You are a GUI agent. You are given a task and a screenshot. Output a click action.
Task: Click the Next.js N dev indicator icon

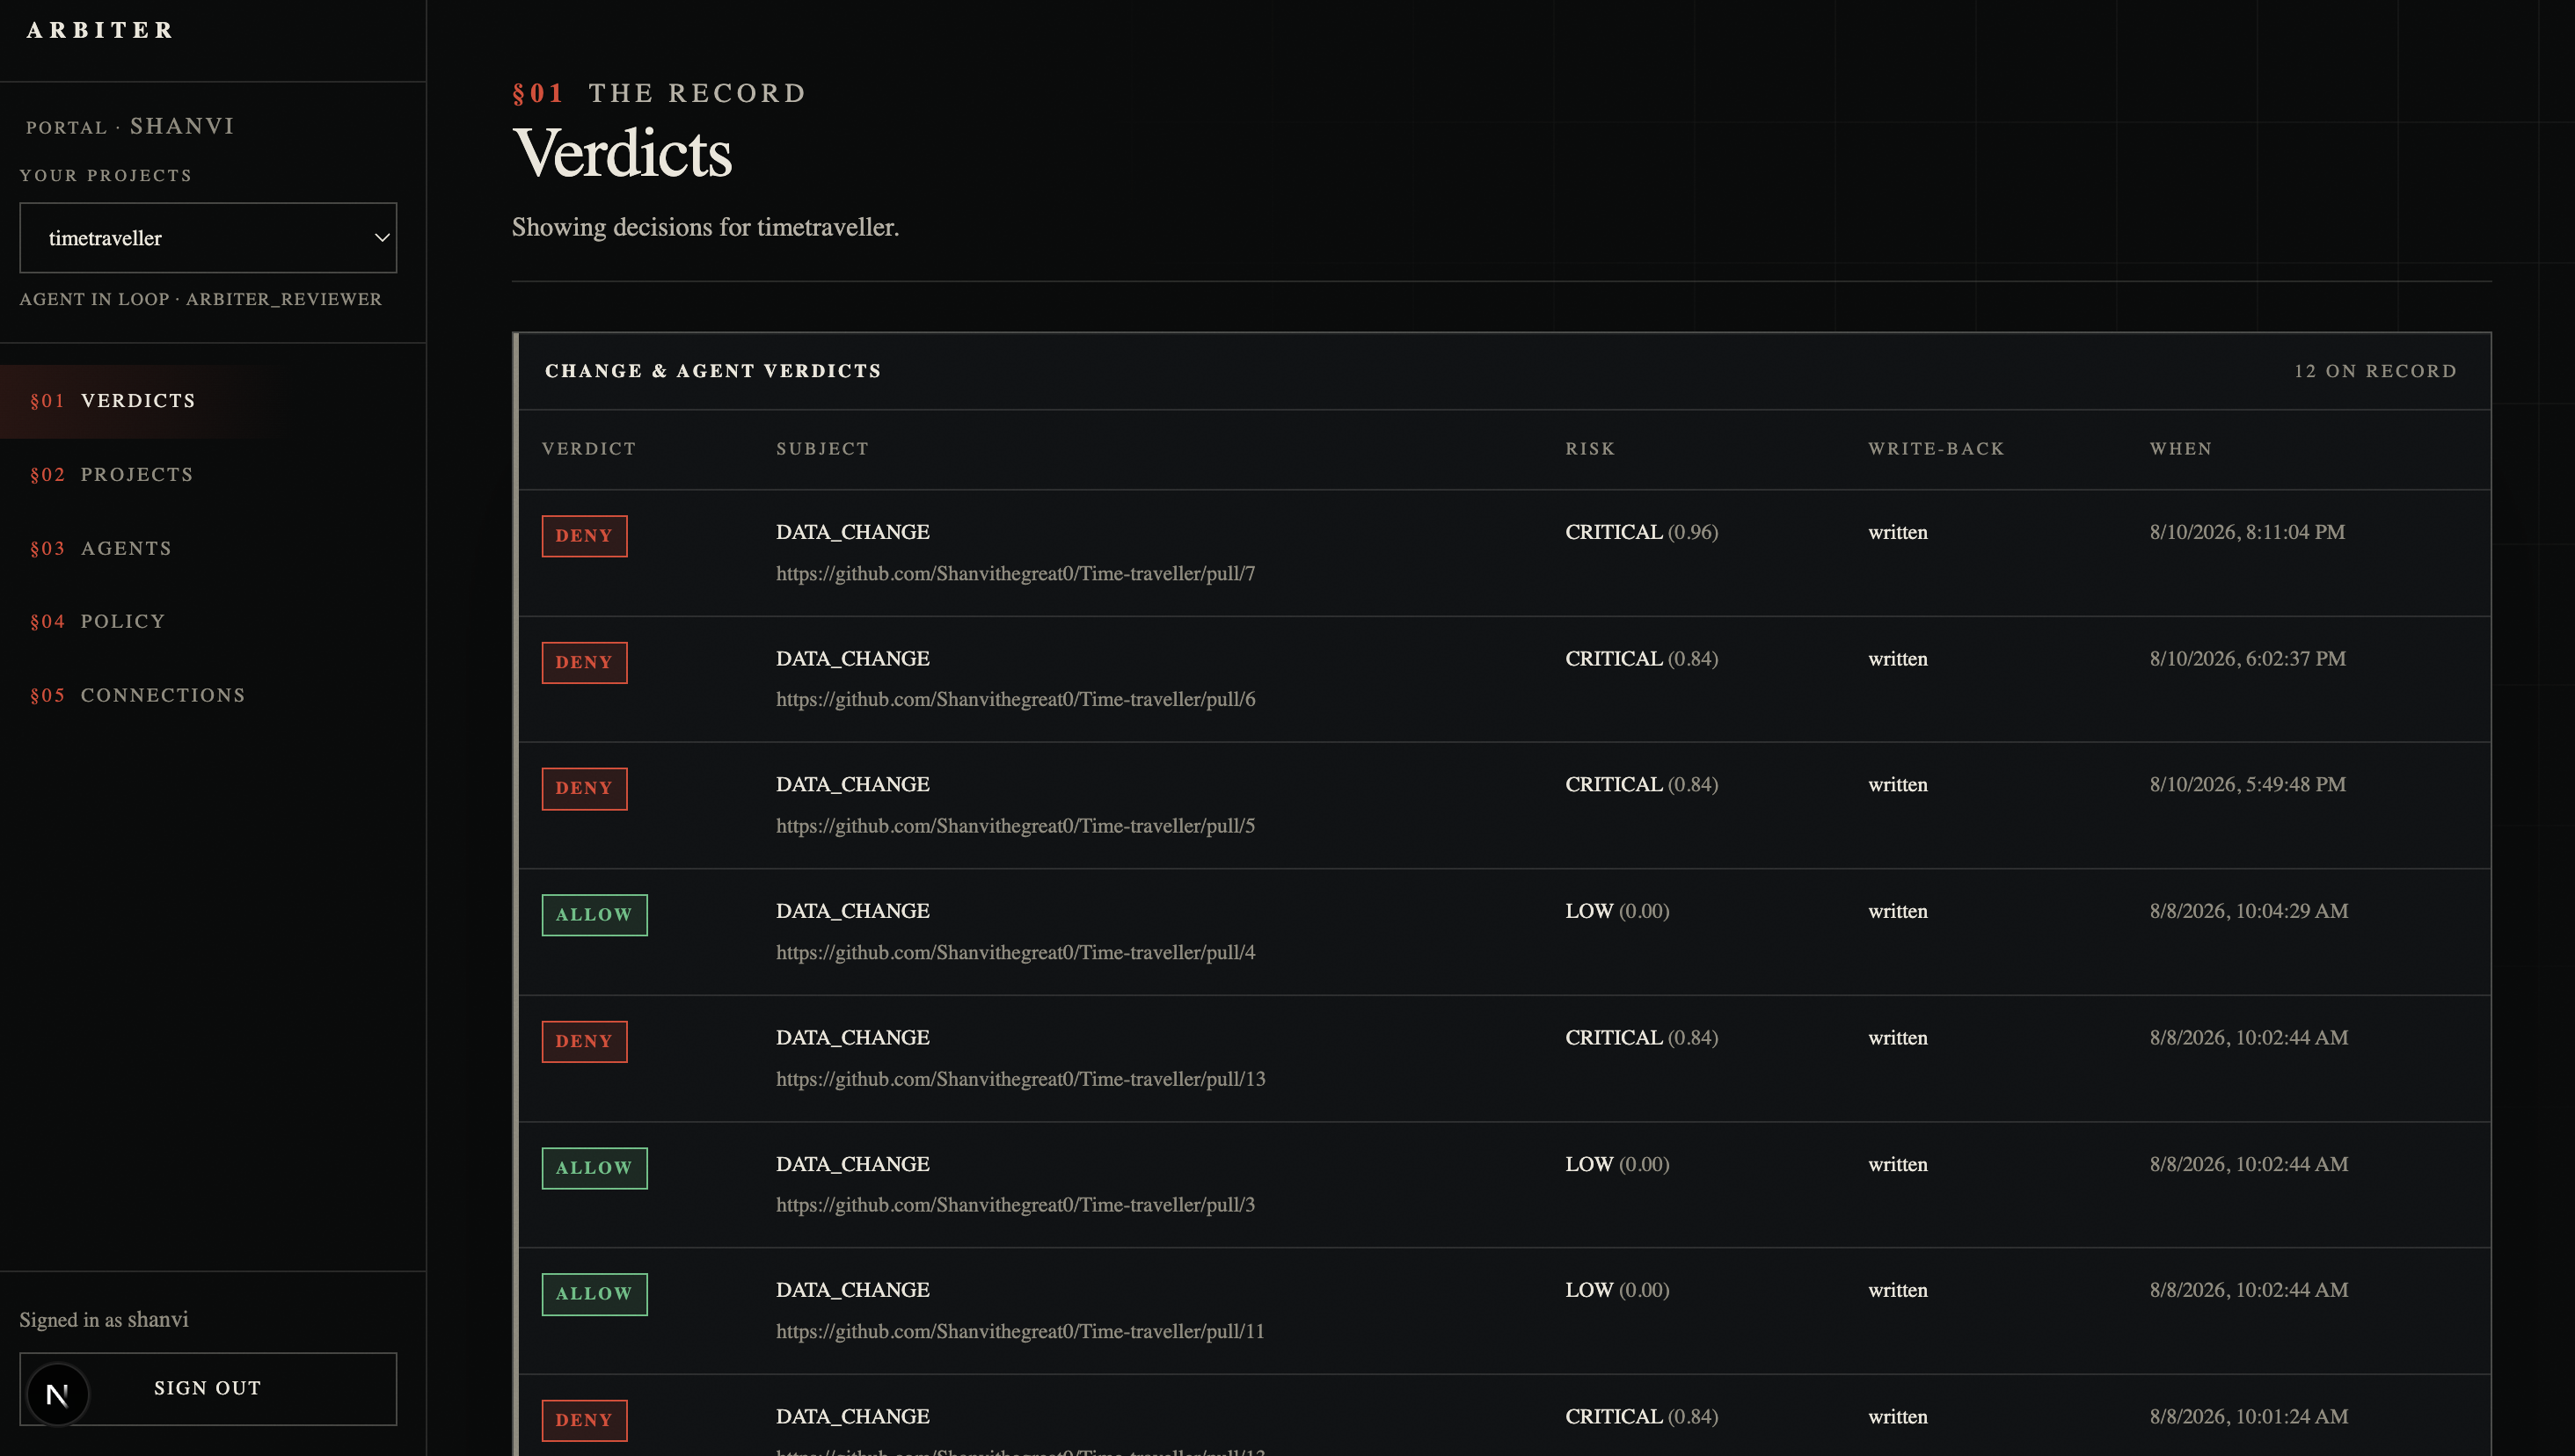[57, 1394]
